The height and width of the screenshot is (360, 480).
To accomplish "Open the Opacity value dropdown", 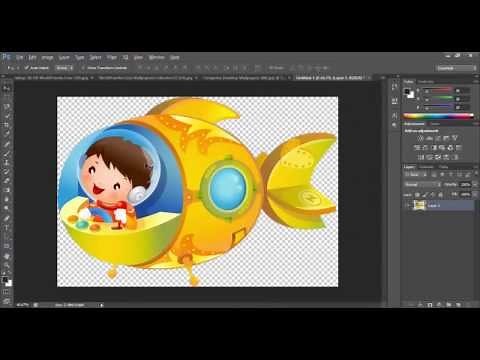I will click(475, 184).
